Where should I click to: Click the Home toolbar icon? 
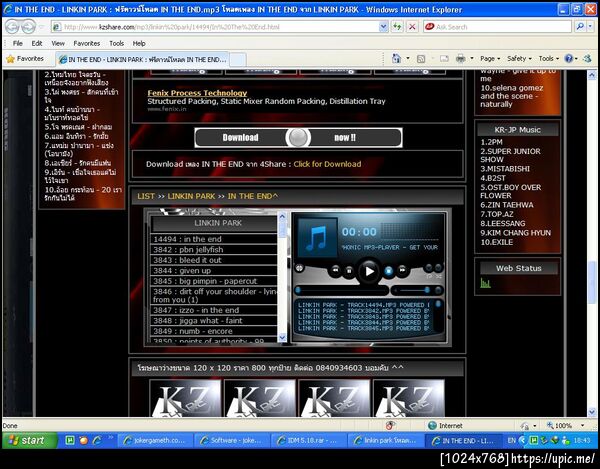396,59
